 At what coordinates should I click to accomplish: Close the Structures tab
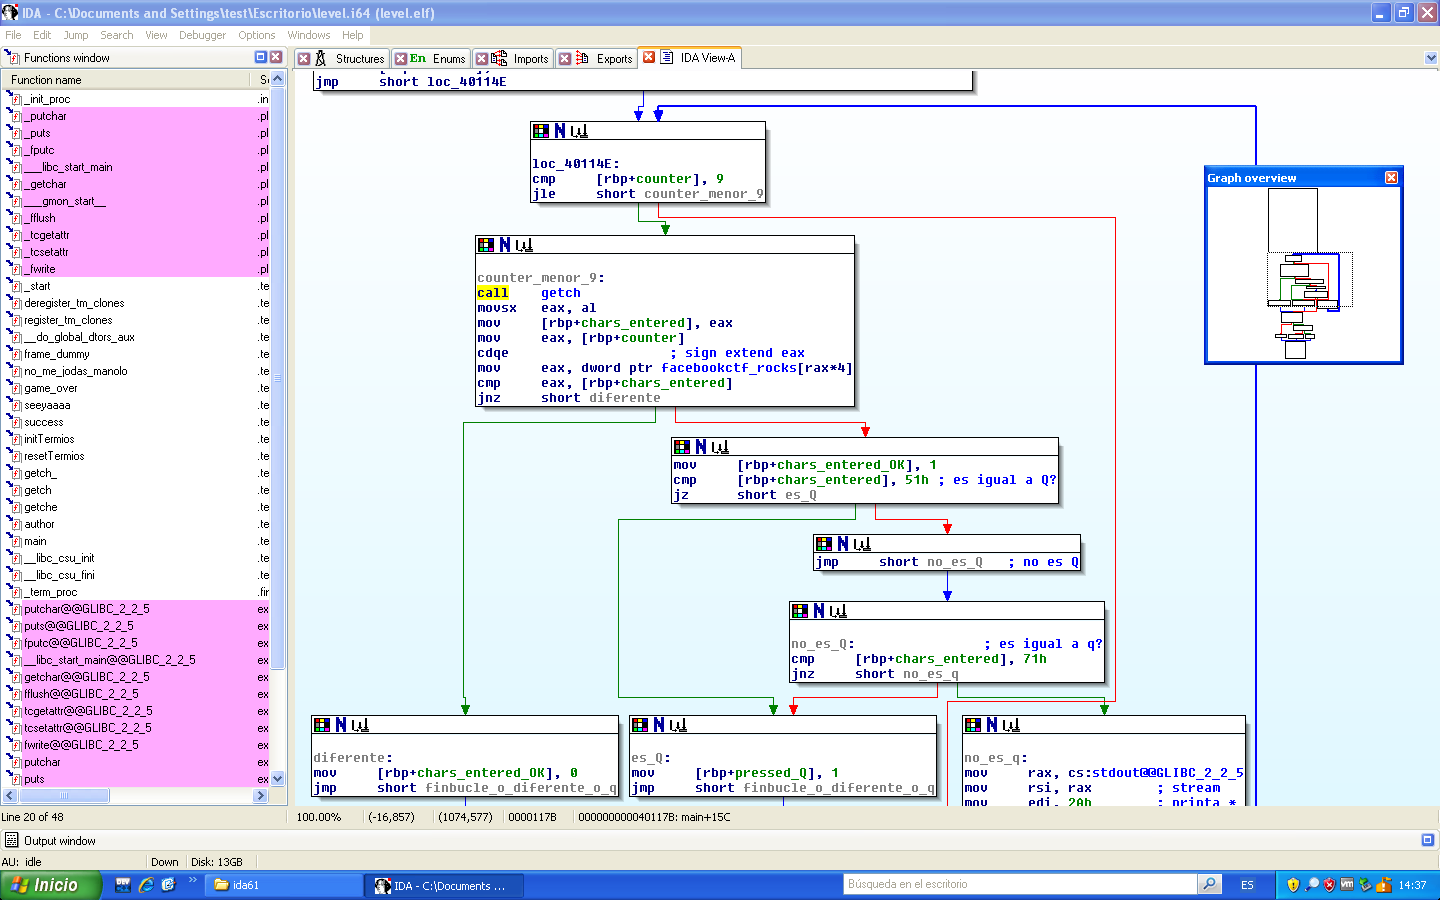click(x=304, y=59)
